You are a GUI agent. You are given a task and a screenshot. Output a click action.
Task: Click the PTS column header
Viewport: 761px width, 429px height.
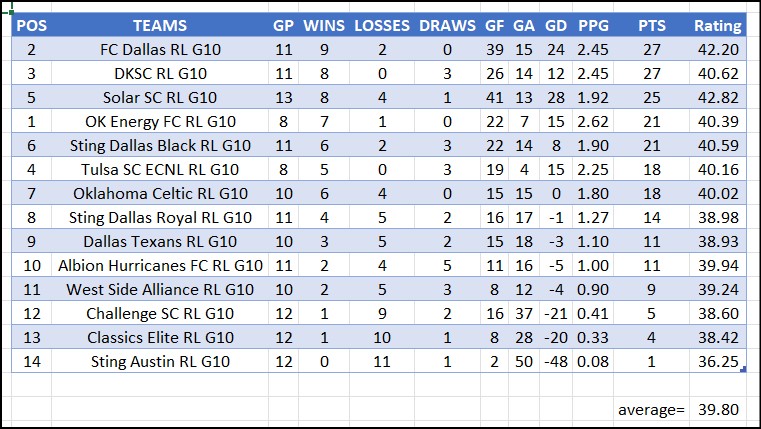pyautogui.click(x=652, y=25)
